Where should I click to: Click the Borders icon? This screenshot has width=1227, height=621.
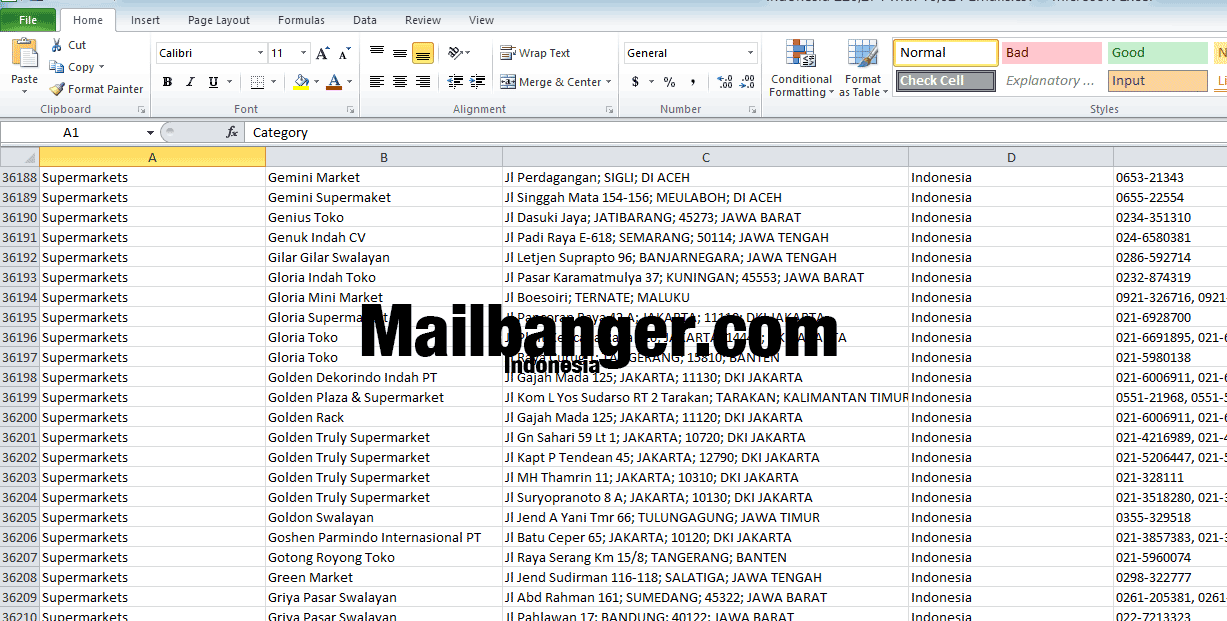(x=258, y=82)
